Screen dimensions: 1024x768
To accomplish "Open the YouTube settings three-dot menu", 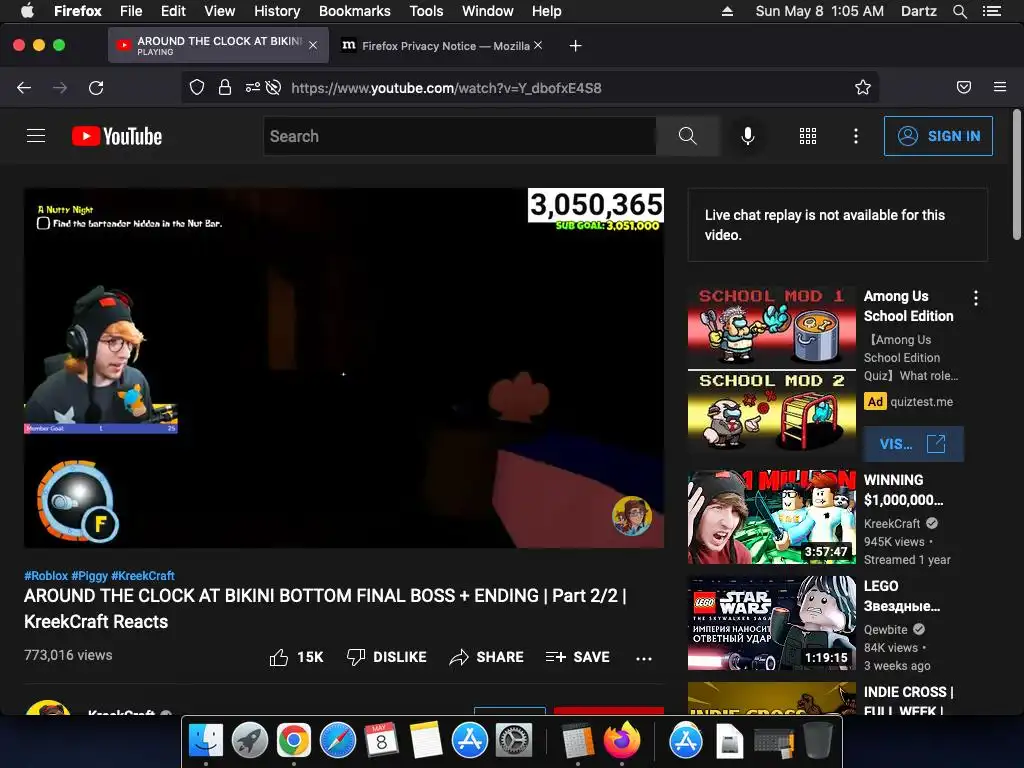I will [x=856, y=136].
